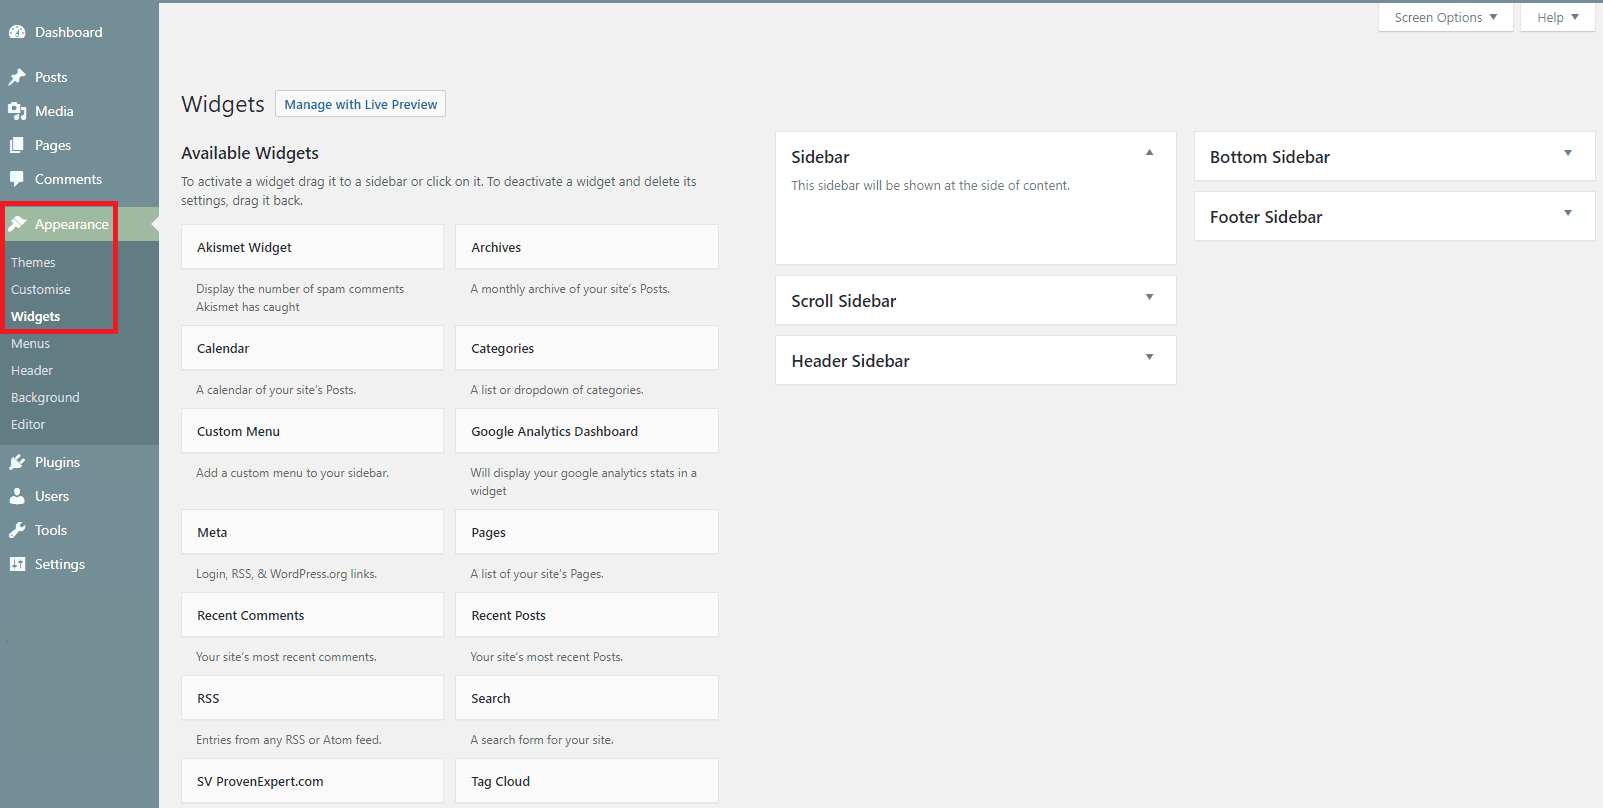The image size is (1603, 808).
Task: Collapse the Sidebar widget area arrow
Action: coord(1149,153)
